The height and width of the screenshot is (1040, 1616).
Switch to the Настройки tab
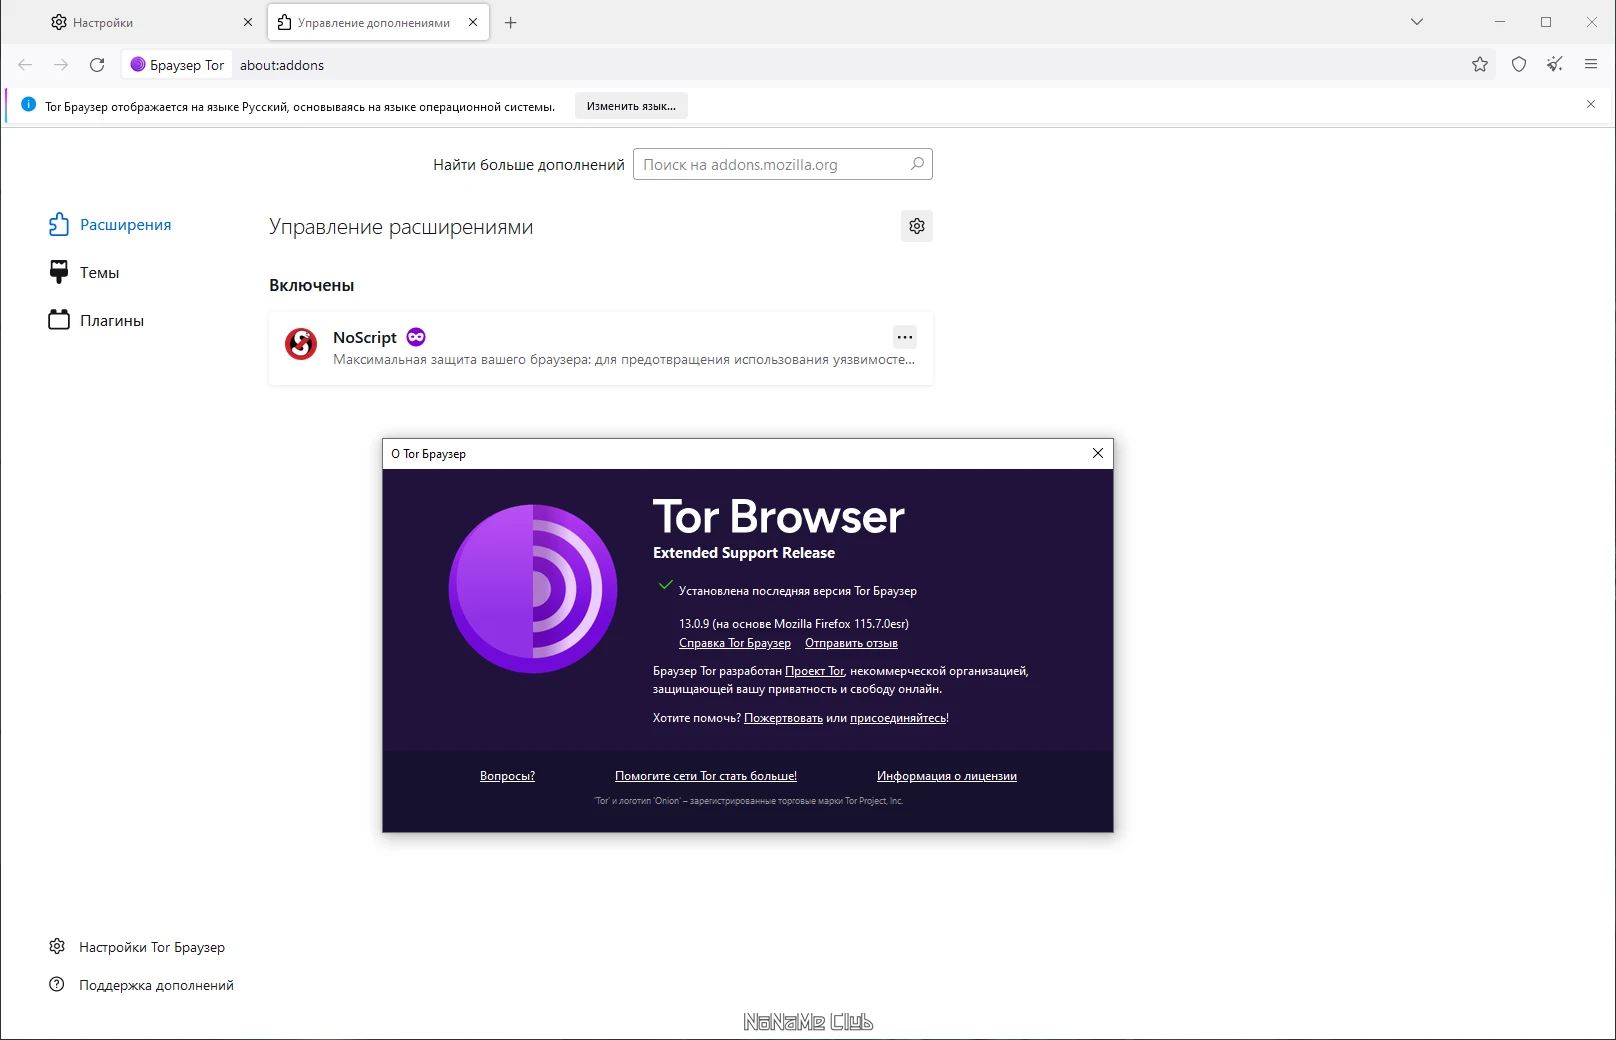tap(150, 22)
